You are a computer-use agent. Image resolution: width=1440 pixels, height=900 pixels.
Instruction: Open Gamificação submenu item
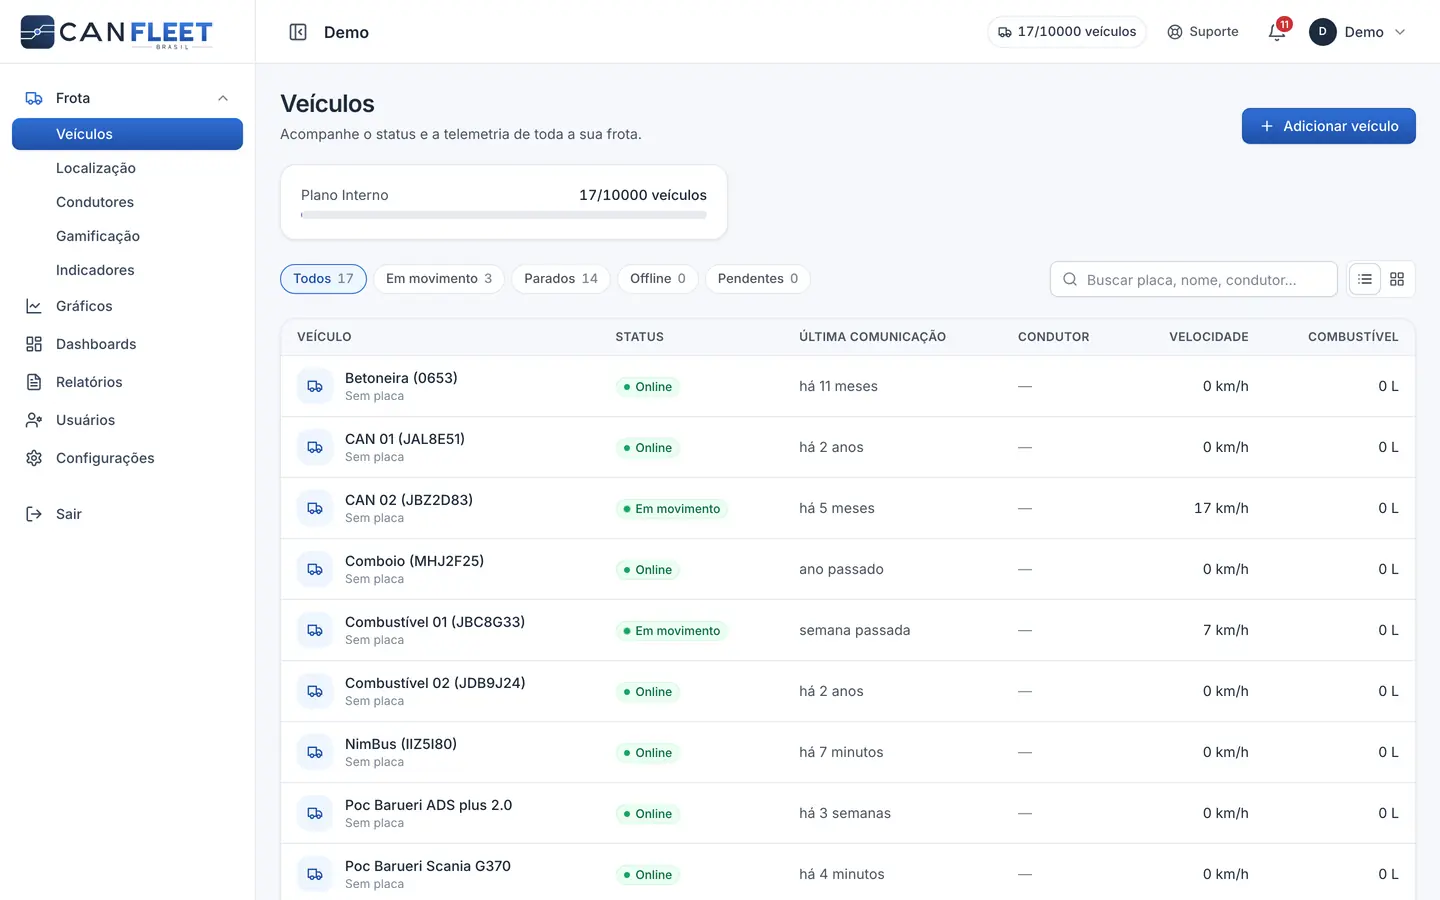point(127,236)
